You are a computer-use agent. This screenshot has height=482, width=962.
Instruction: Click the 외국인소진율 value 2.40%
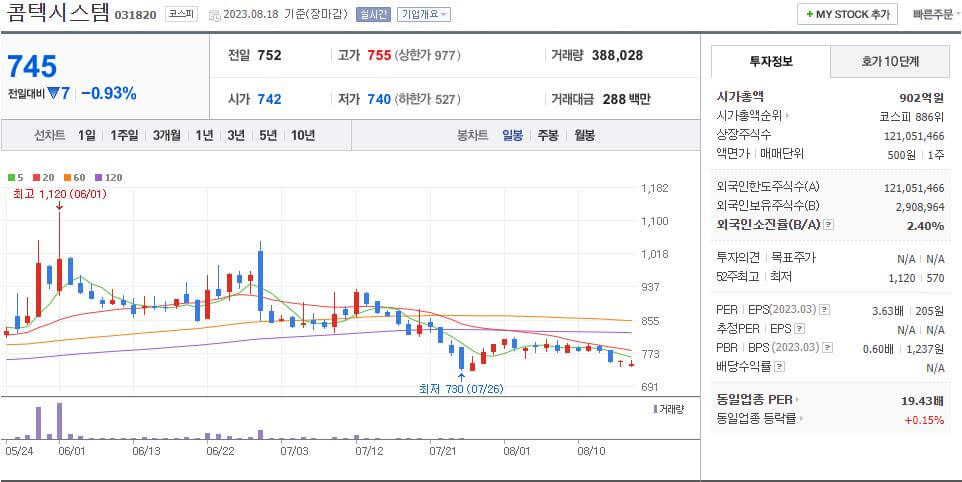tap(925, 226)
